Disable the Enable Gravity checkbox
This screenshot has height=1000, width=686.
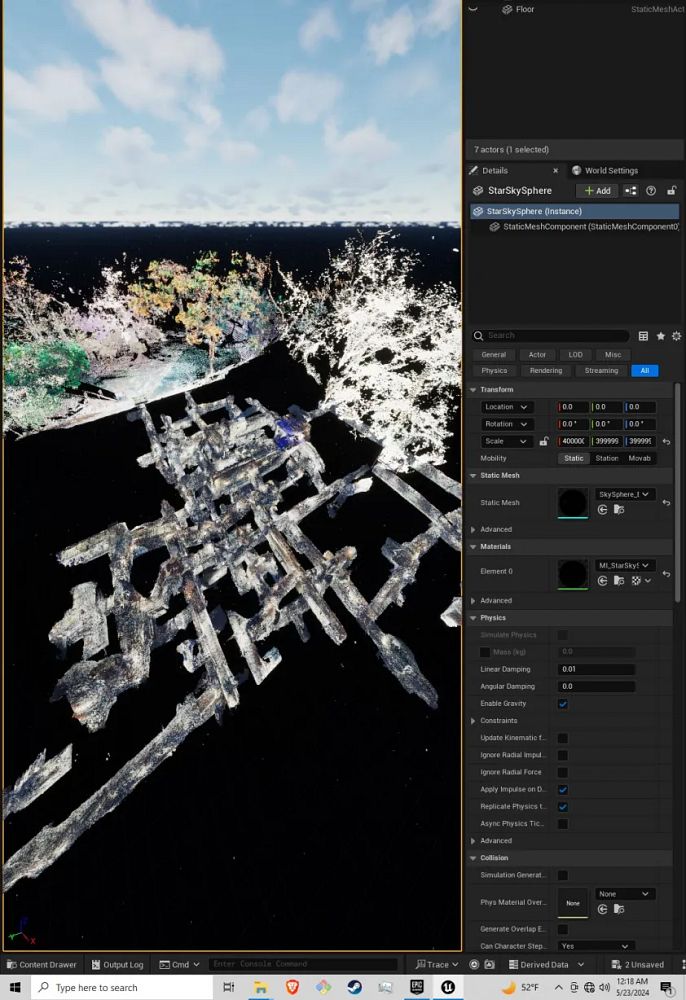563,704
